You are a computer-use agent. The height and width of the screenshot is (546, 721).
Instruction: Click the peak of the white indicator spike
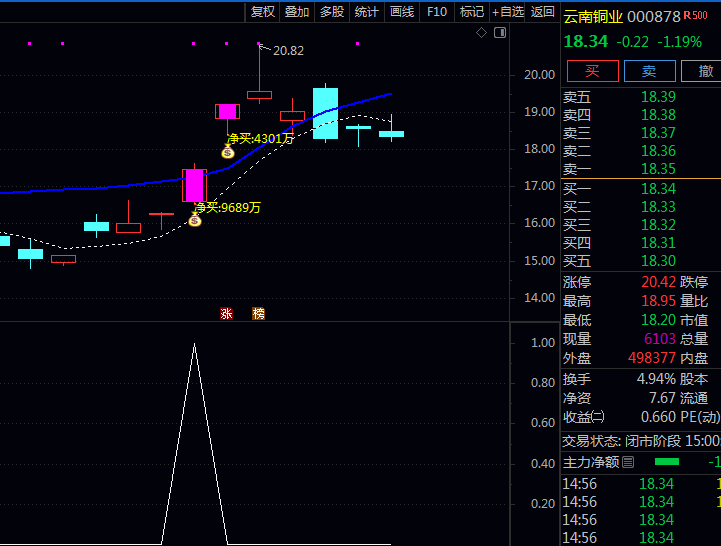click(195, 344)
